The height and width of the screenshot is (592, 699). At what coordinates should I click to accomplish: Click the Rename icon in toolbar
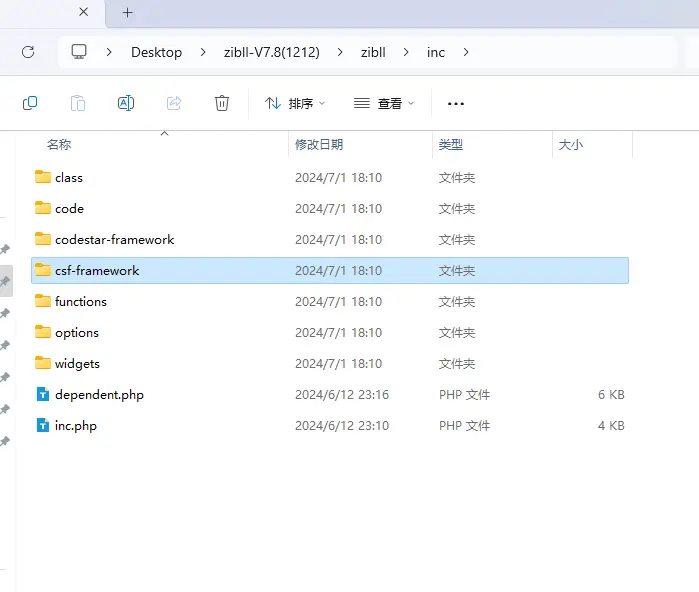coord(126,103)
